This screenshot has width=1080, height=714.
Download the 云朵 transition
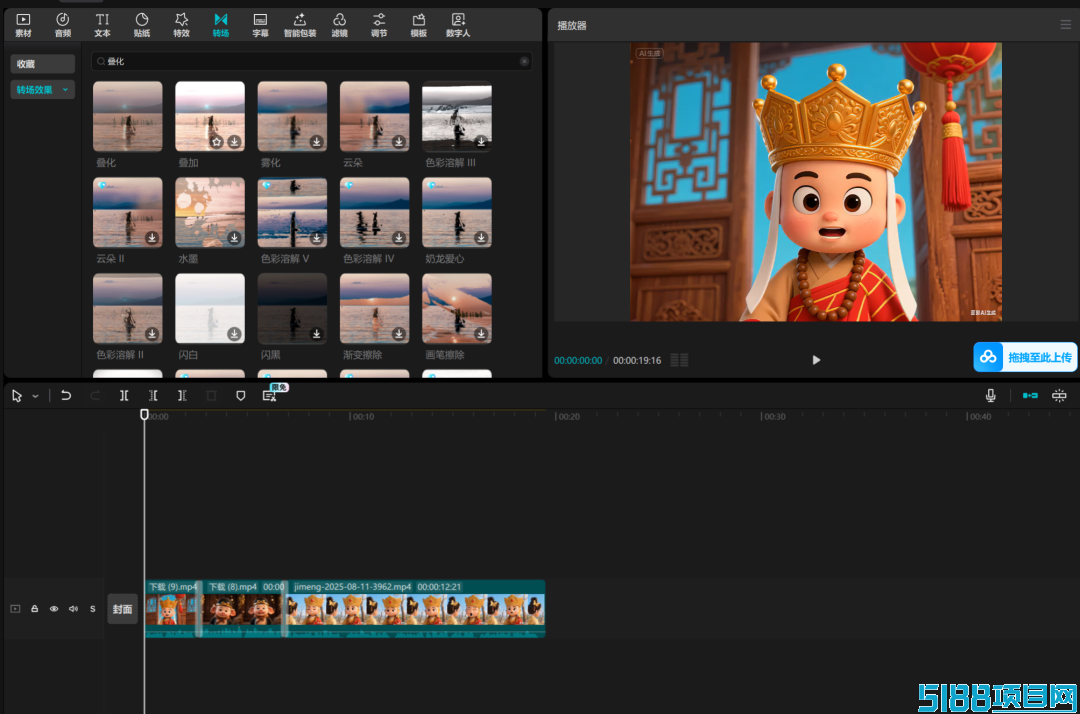[399, 142]
